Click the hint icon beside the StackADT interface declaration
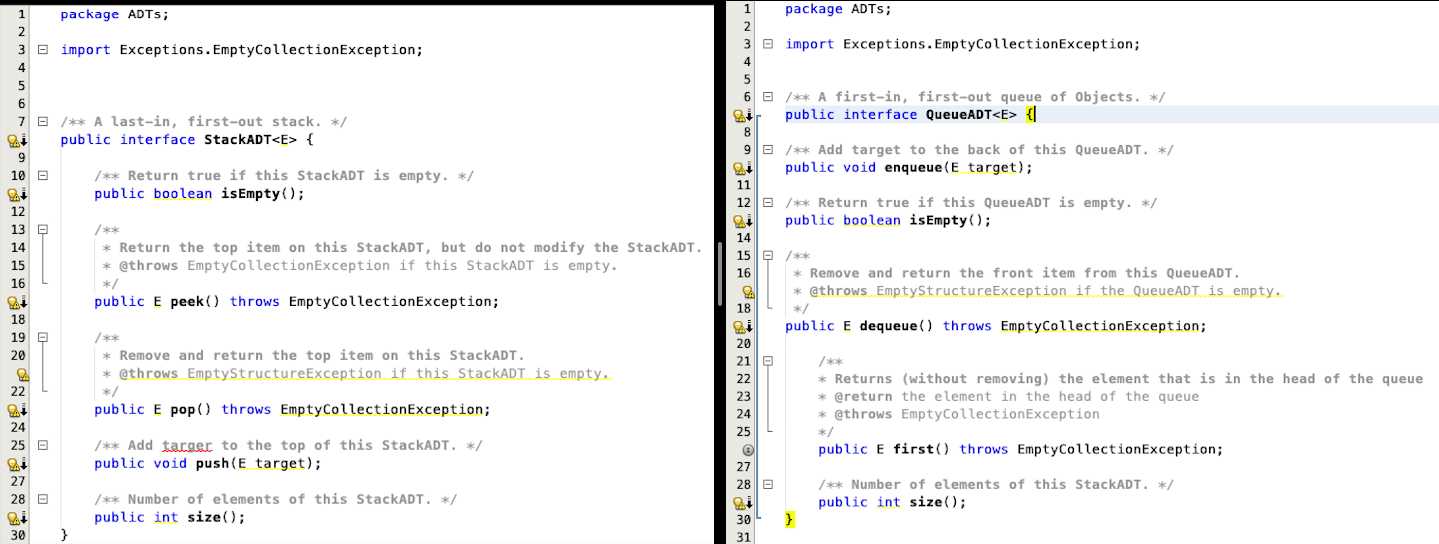The height and width of the screenshot is (544, 1439). (x=17, y=140)
